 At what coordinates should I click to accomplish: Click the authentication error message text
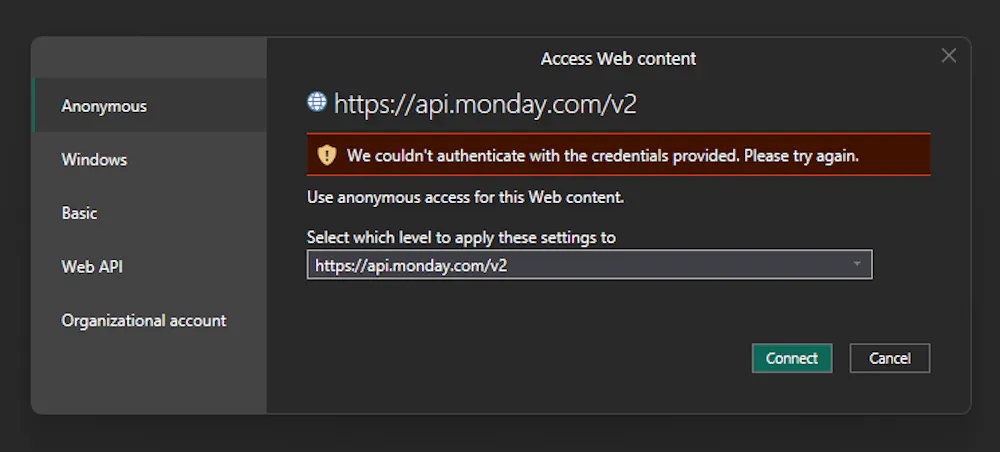coord(603,156)
